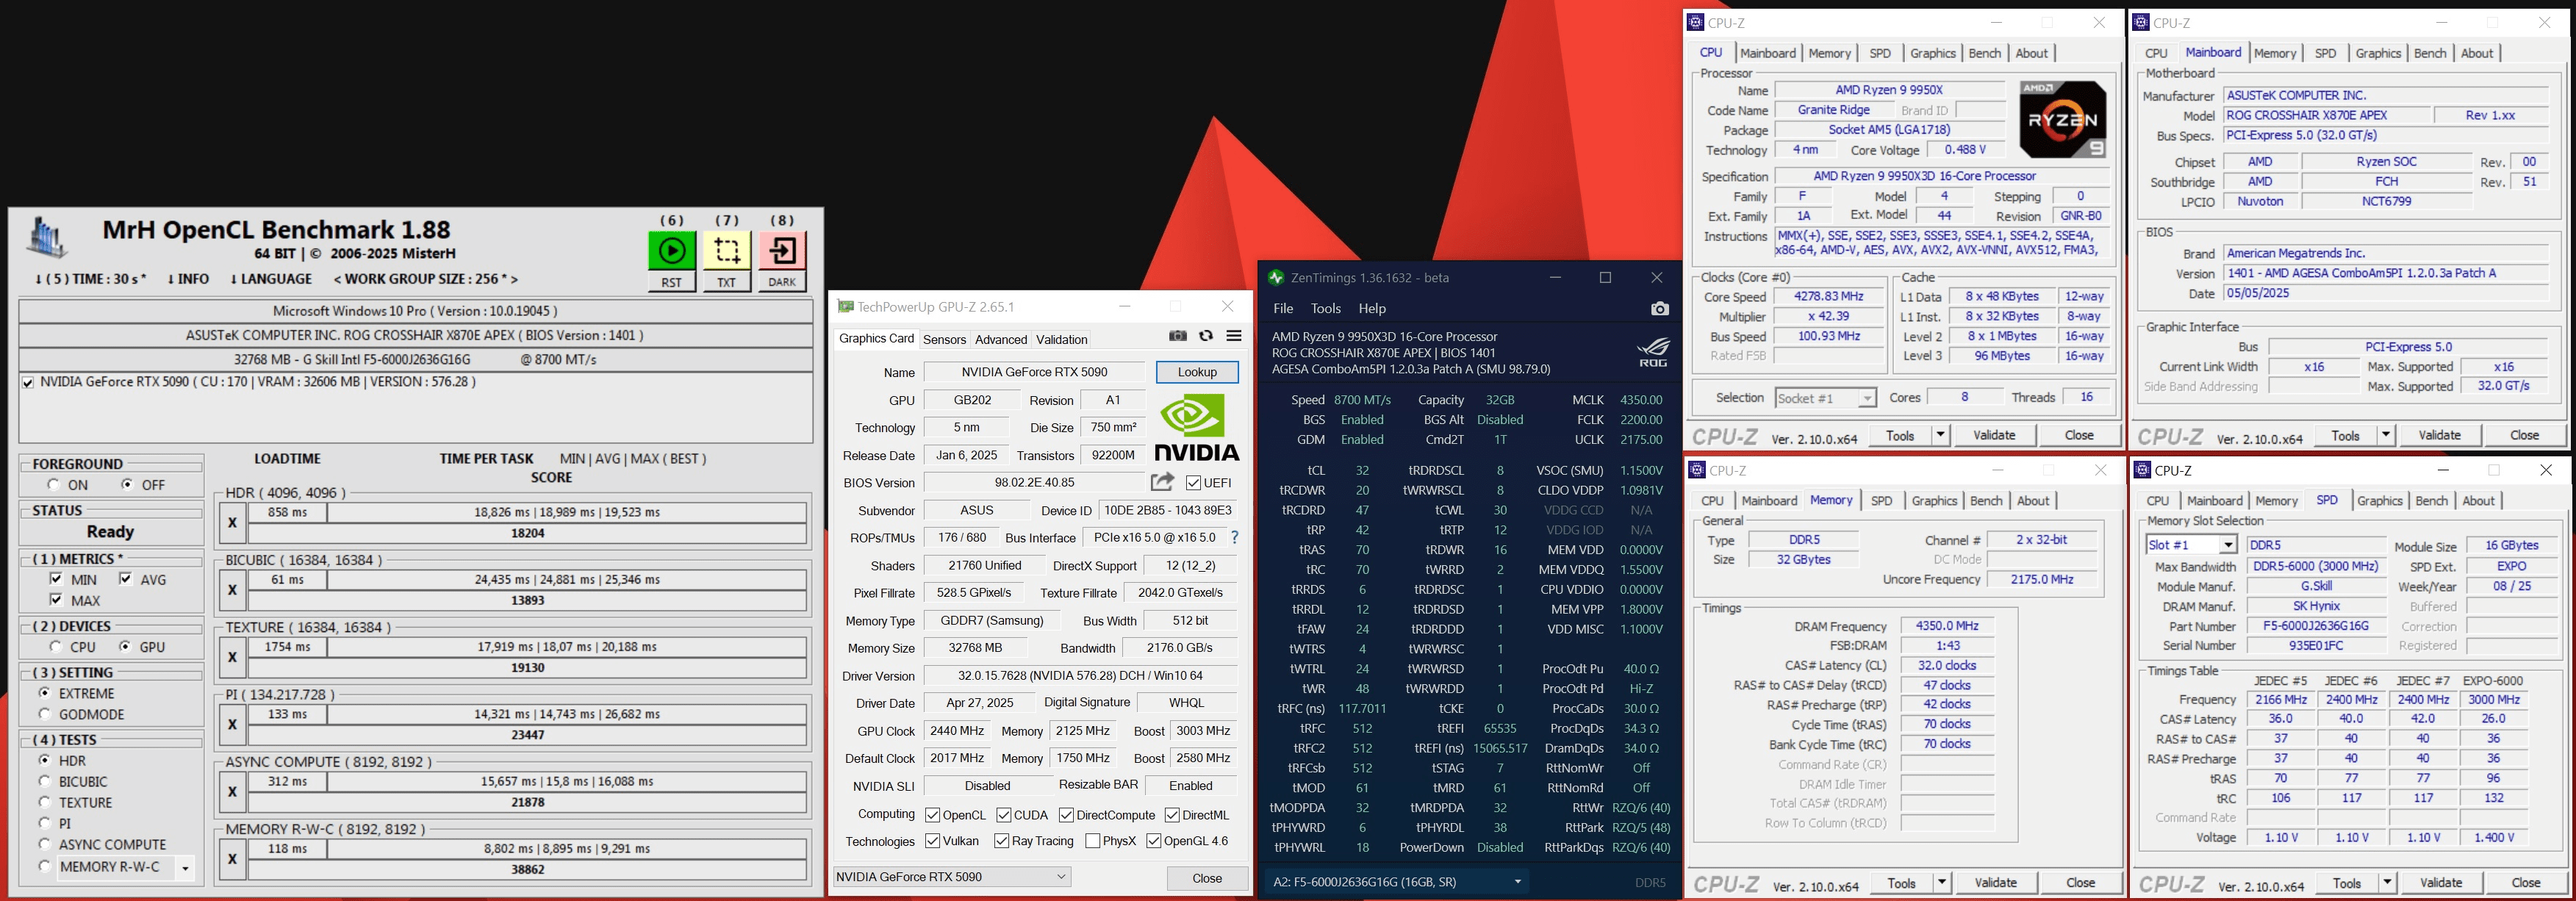2576x901 pixels.
Task: Click Close button in GPU-Z
Action: pyautogui.click(x=1207, y=878)
